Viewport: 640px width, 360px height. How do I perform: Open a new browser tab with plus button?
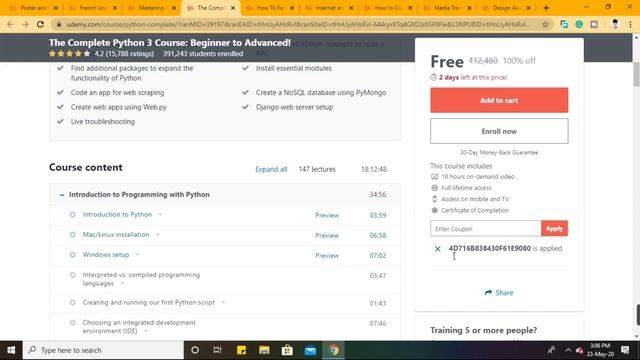point(546,8)
